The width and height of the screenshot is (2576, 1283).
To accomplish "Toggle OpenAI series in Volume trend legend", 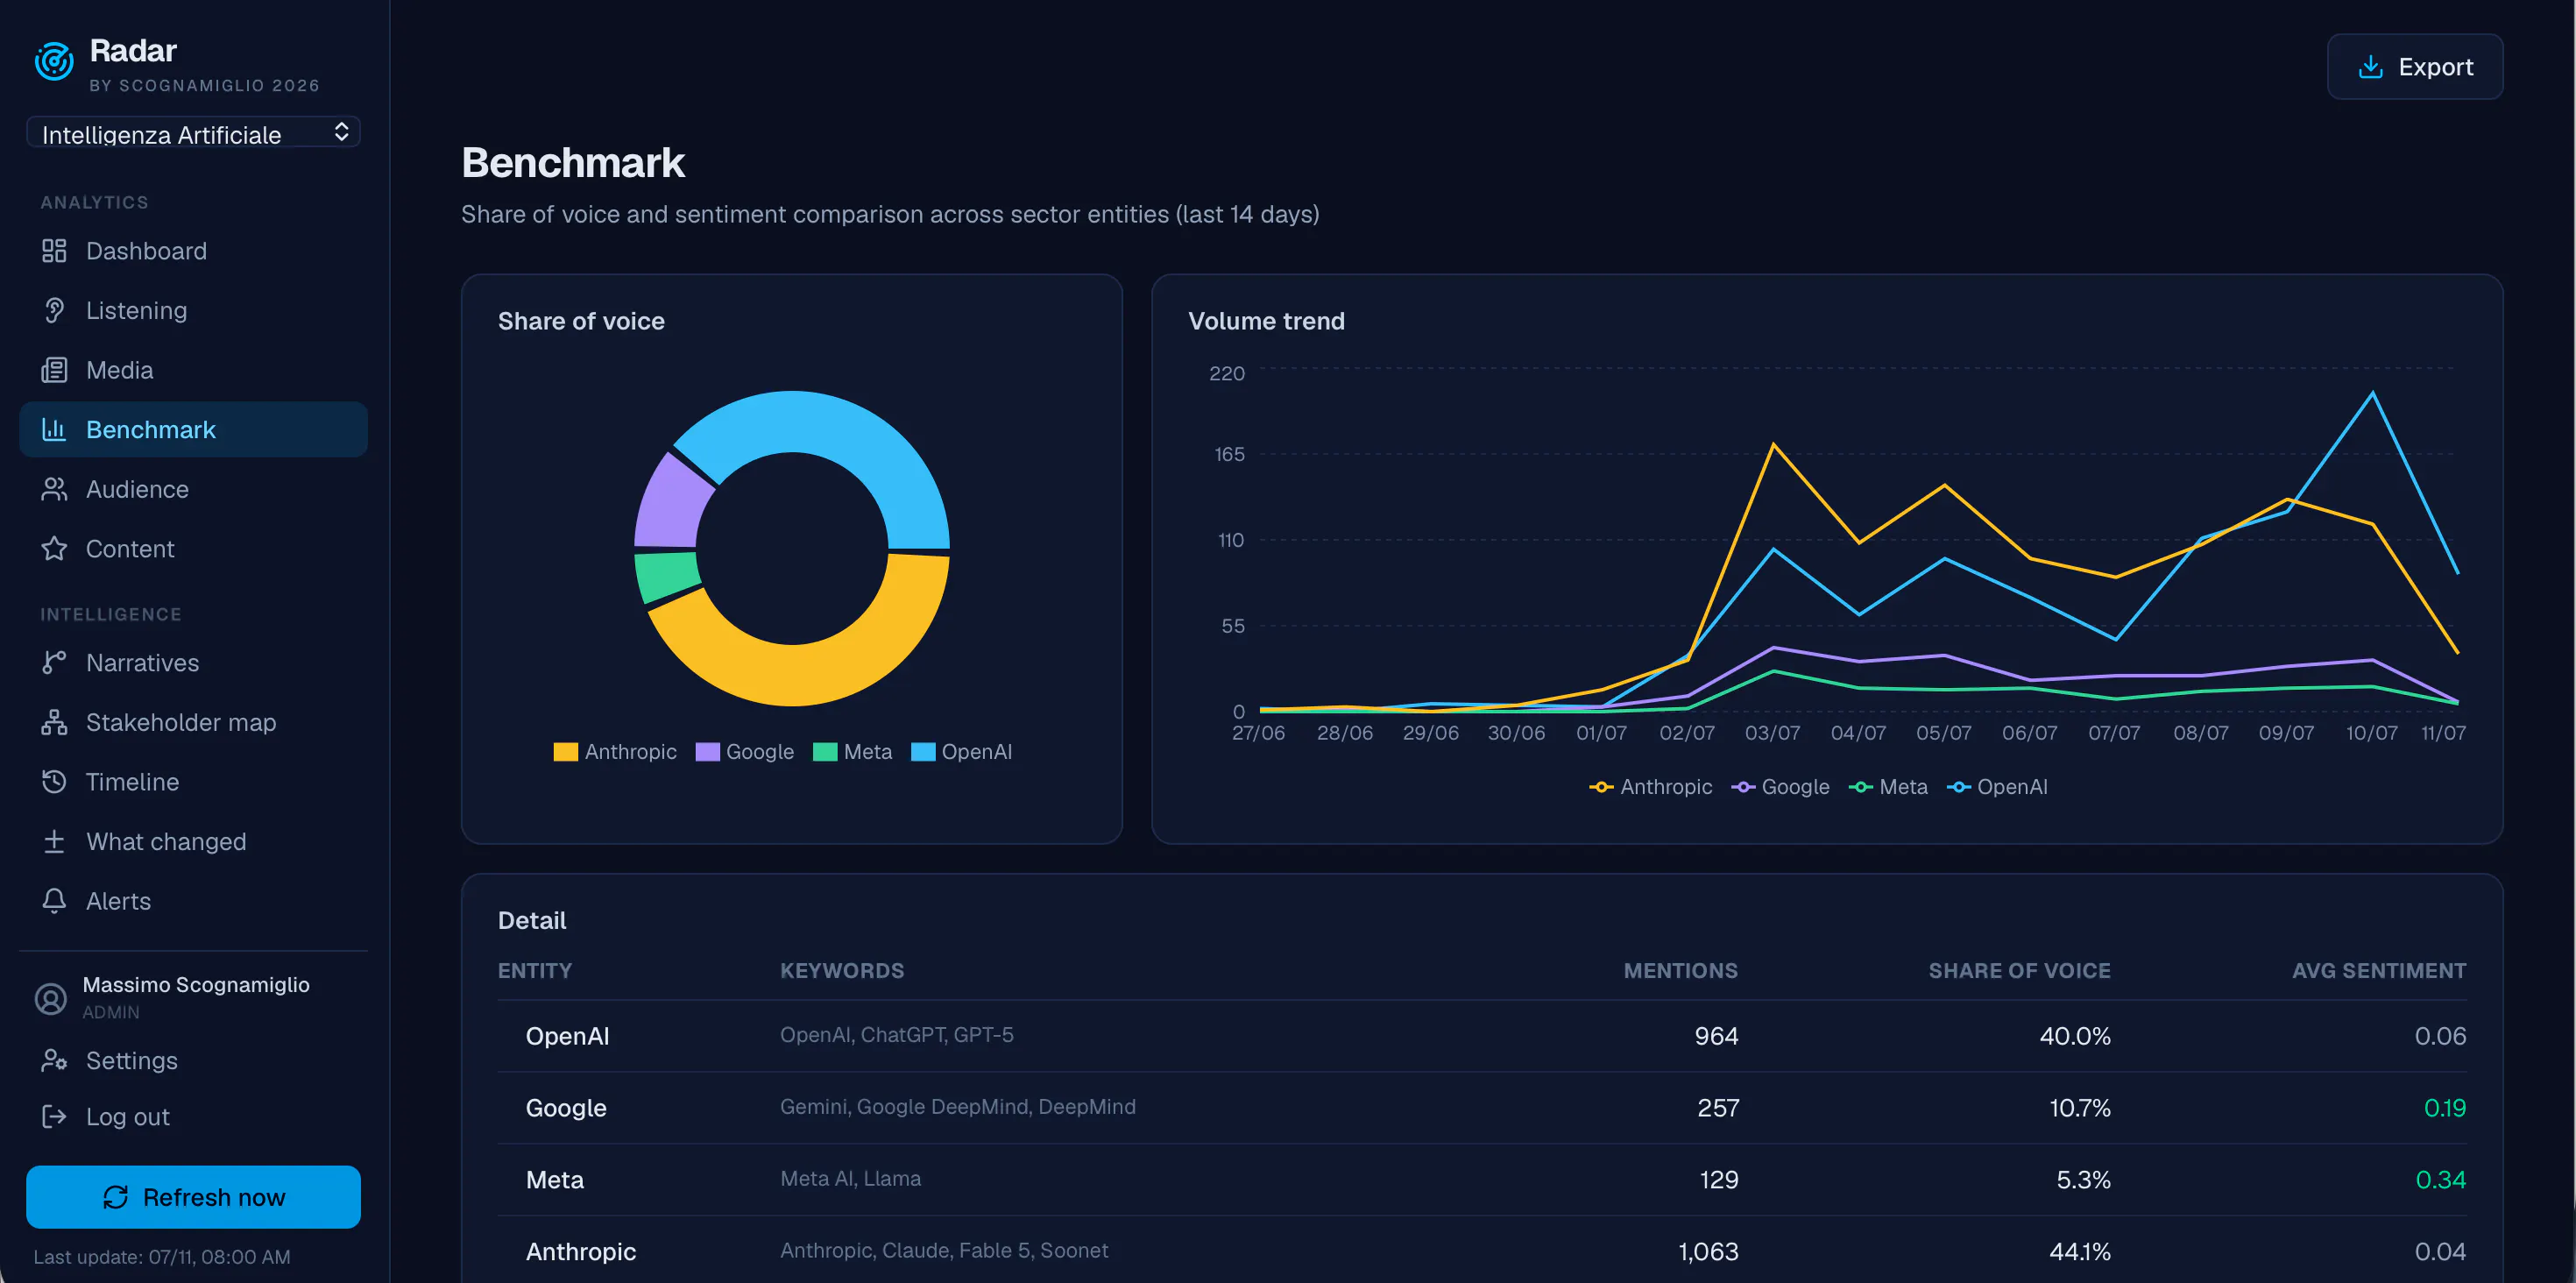I will coord(1998,787).
